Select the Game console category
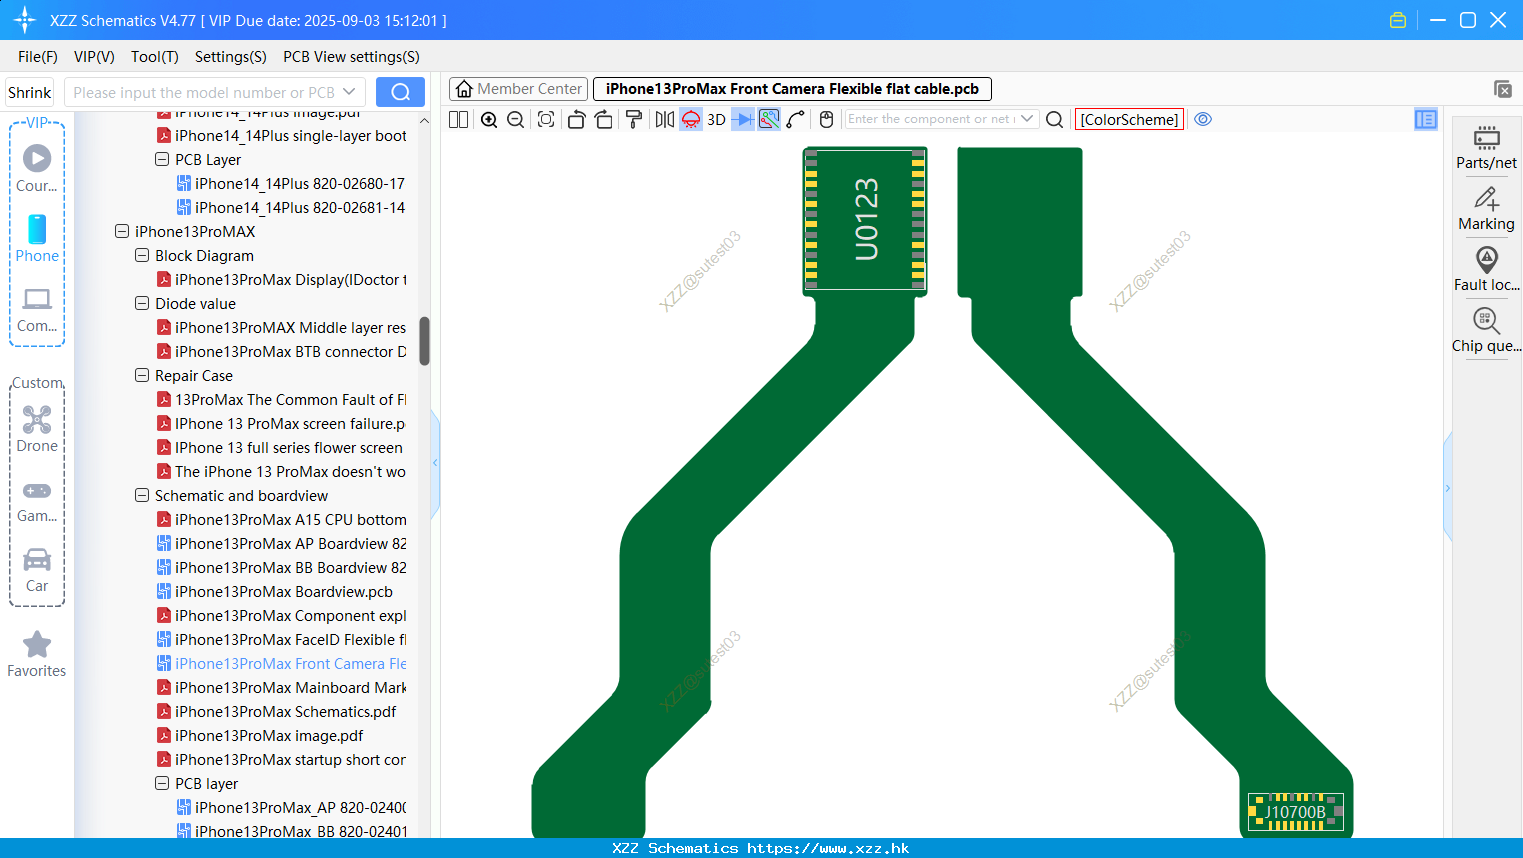 click(x=37, y=500)
